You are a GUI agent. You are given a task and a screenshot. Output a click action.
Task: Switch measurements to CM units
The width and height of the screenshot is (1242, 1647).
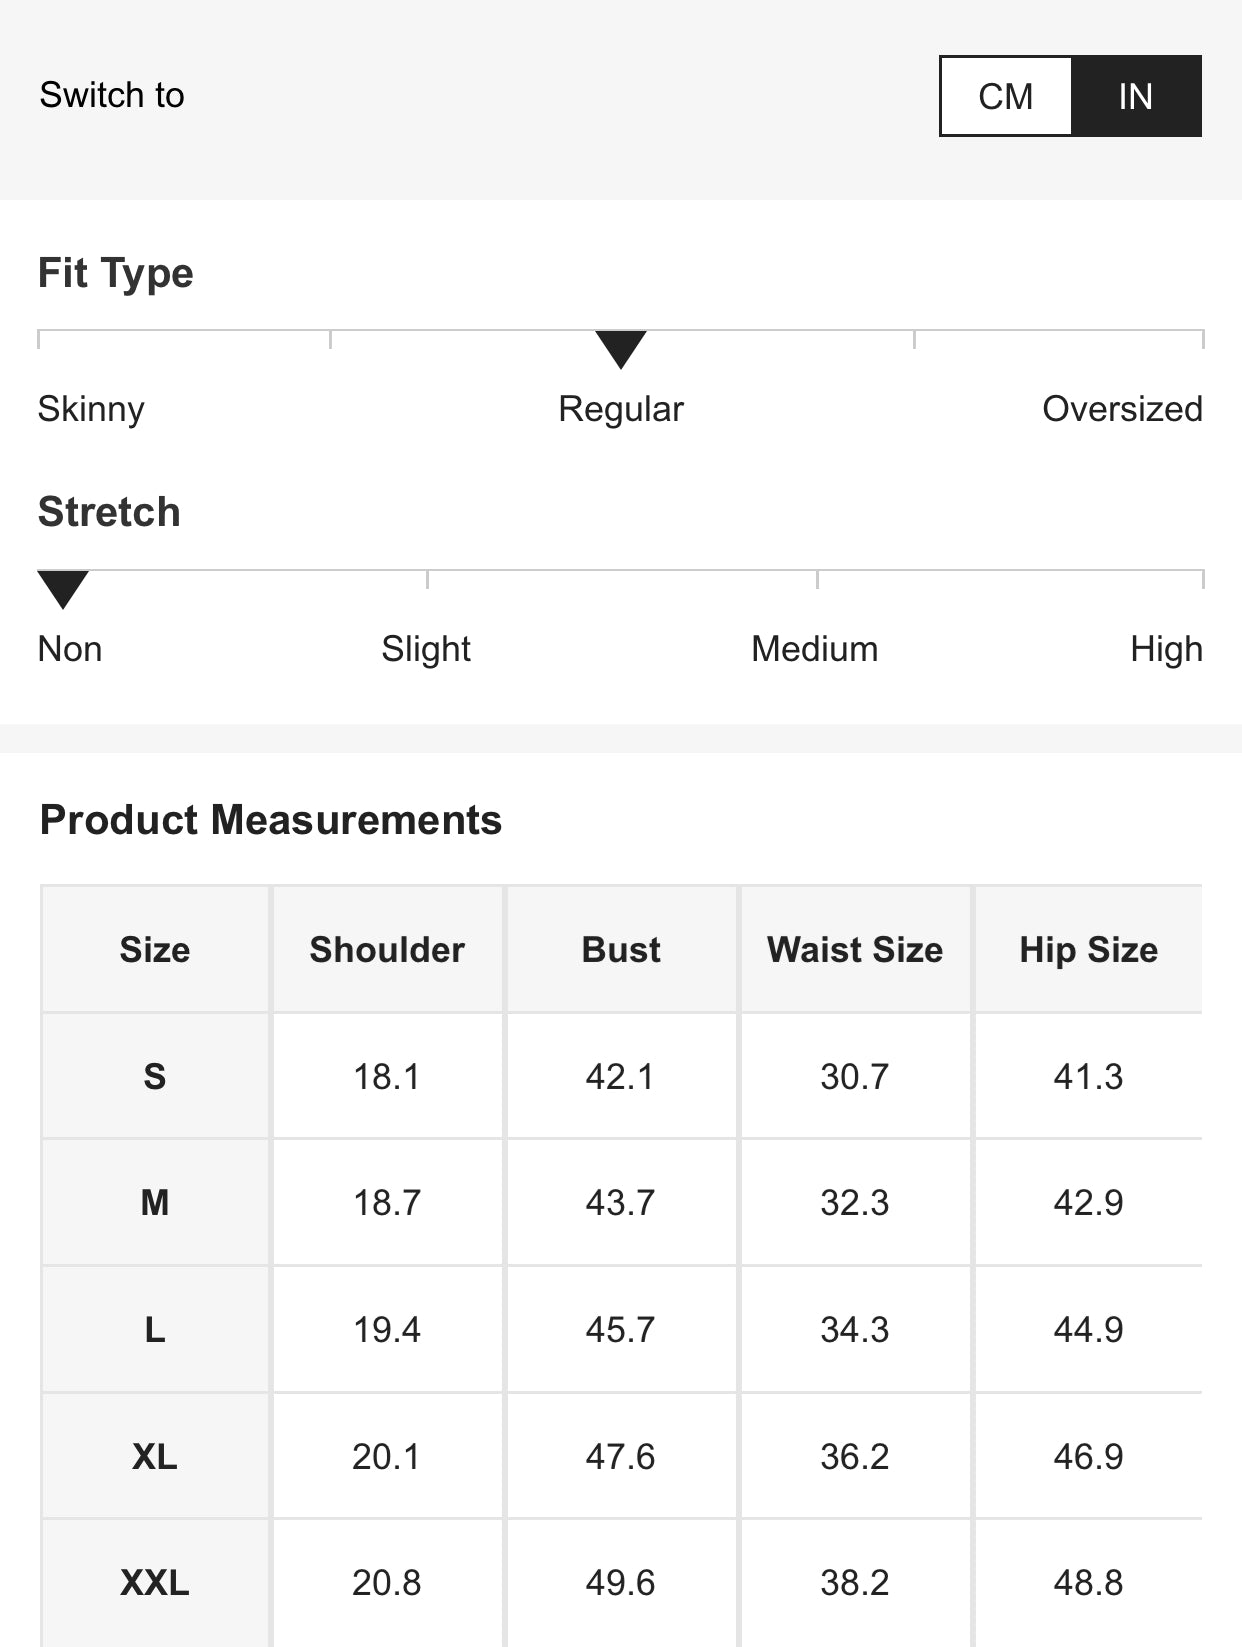pyautogui.click(x=1005, y=96)
